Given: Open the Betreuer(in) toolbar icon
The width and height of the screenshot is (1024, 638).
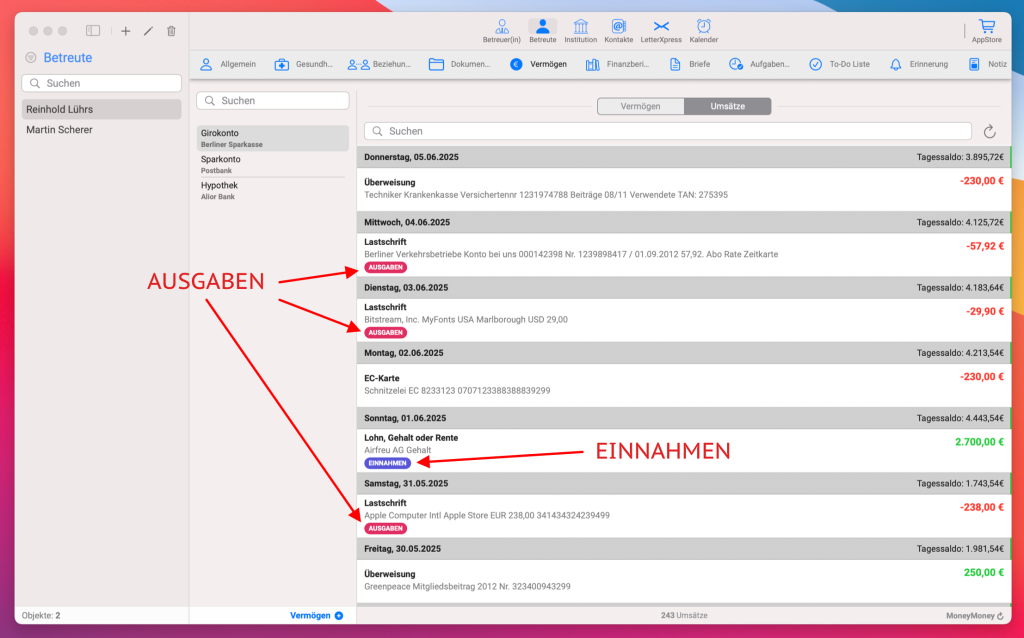Looking at the screenshot, I should (x=502, y=31).
